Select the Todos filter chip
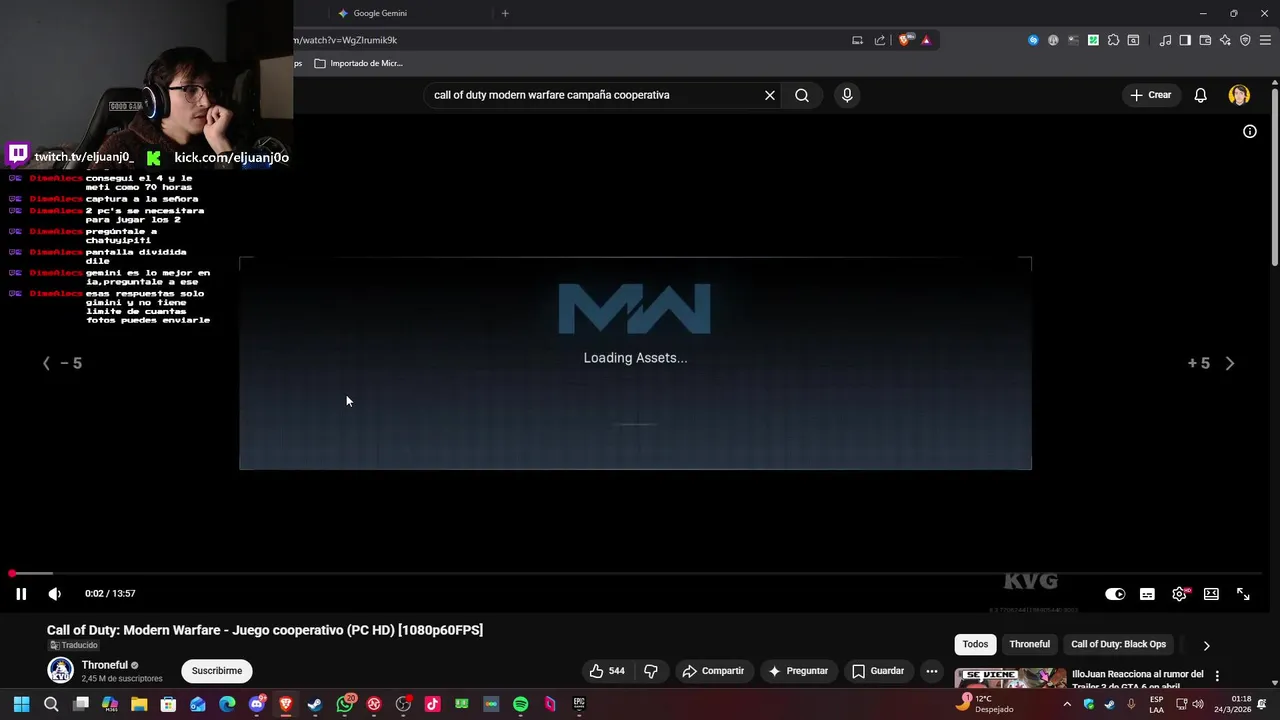 [x=975, y=644]
